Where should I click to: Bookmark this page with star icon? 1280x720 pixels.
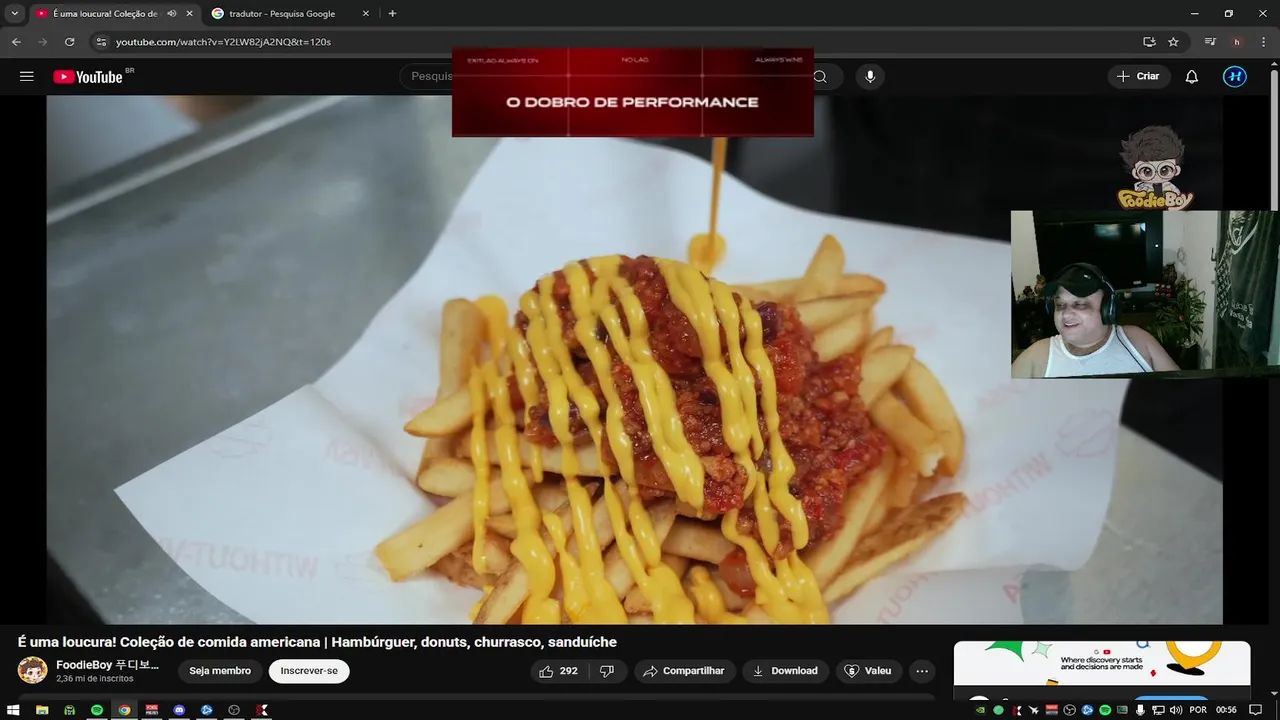pos(1173,42)
